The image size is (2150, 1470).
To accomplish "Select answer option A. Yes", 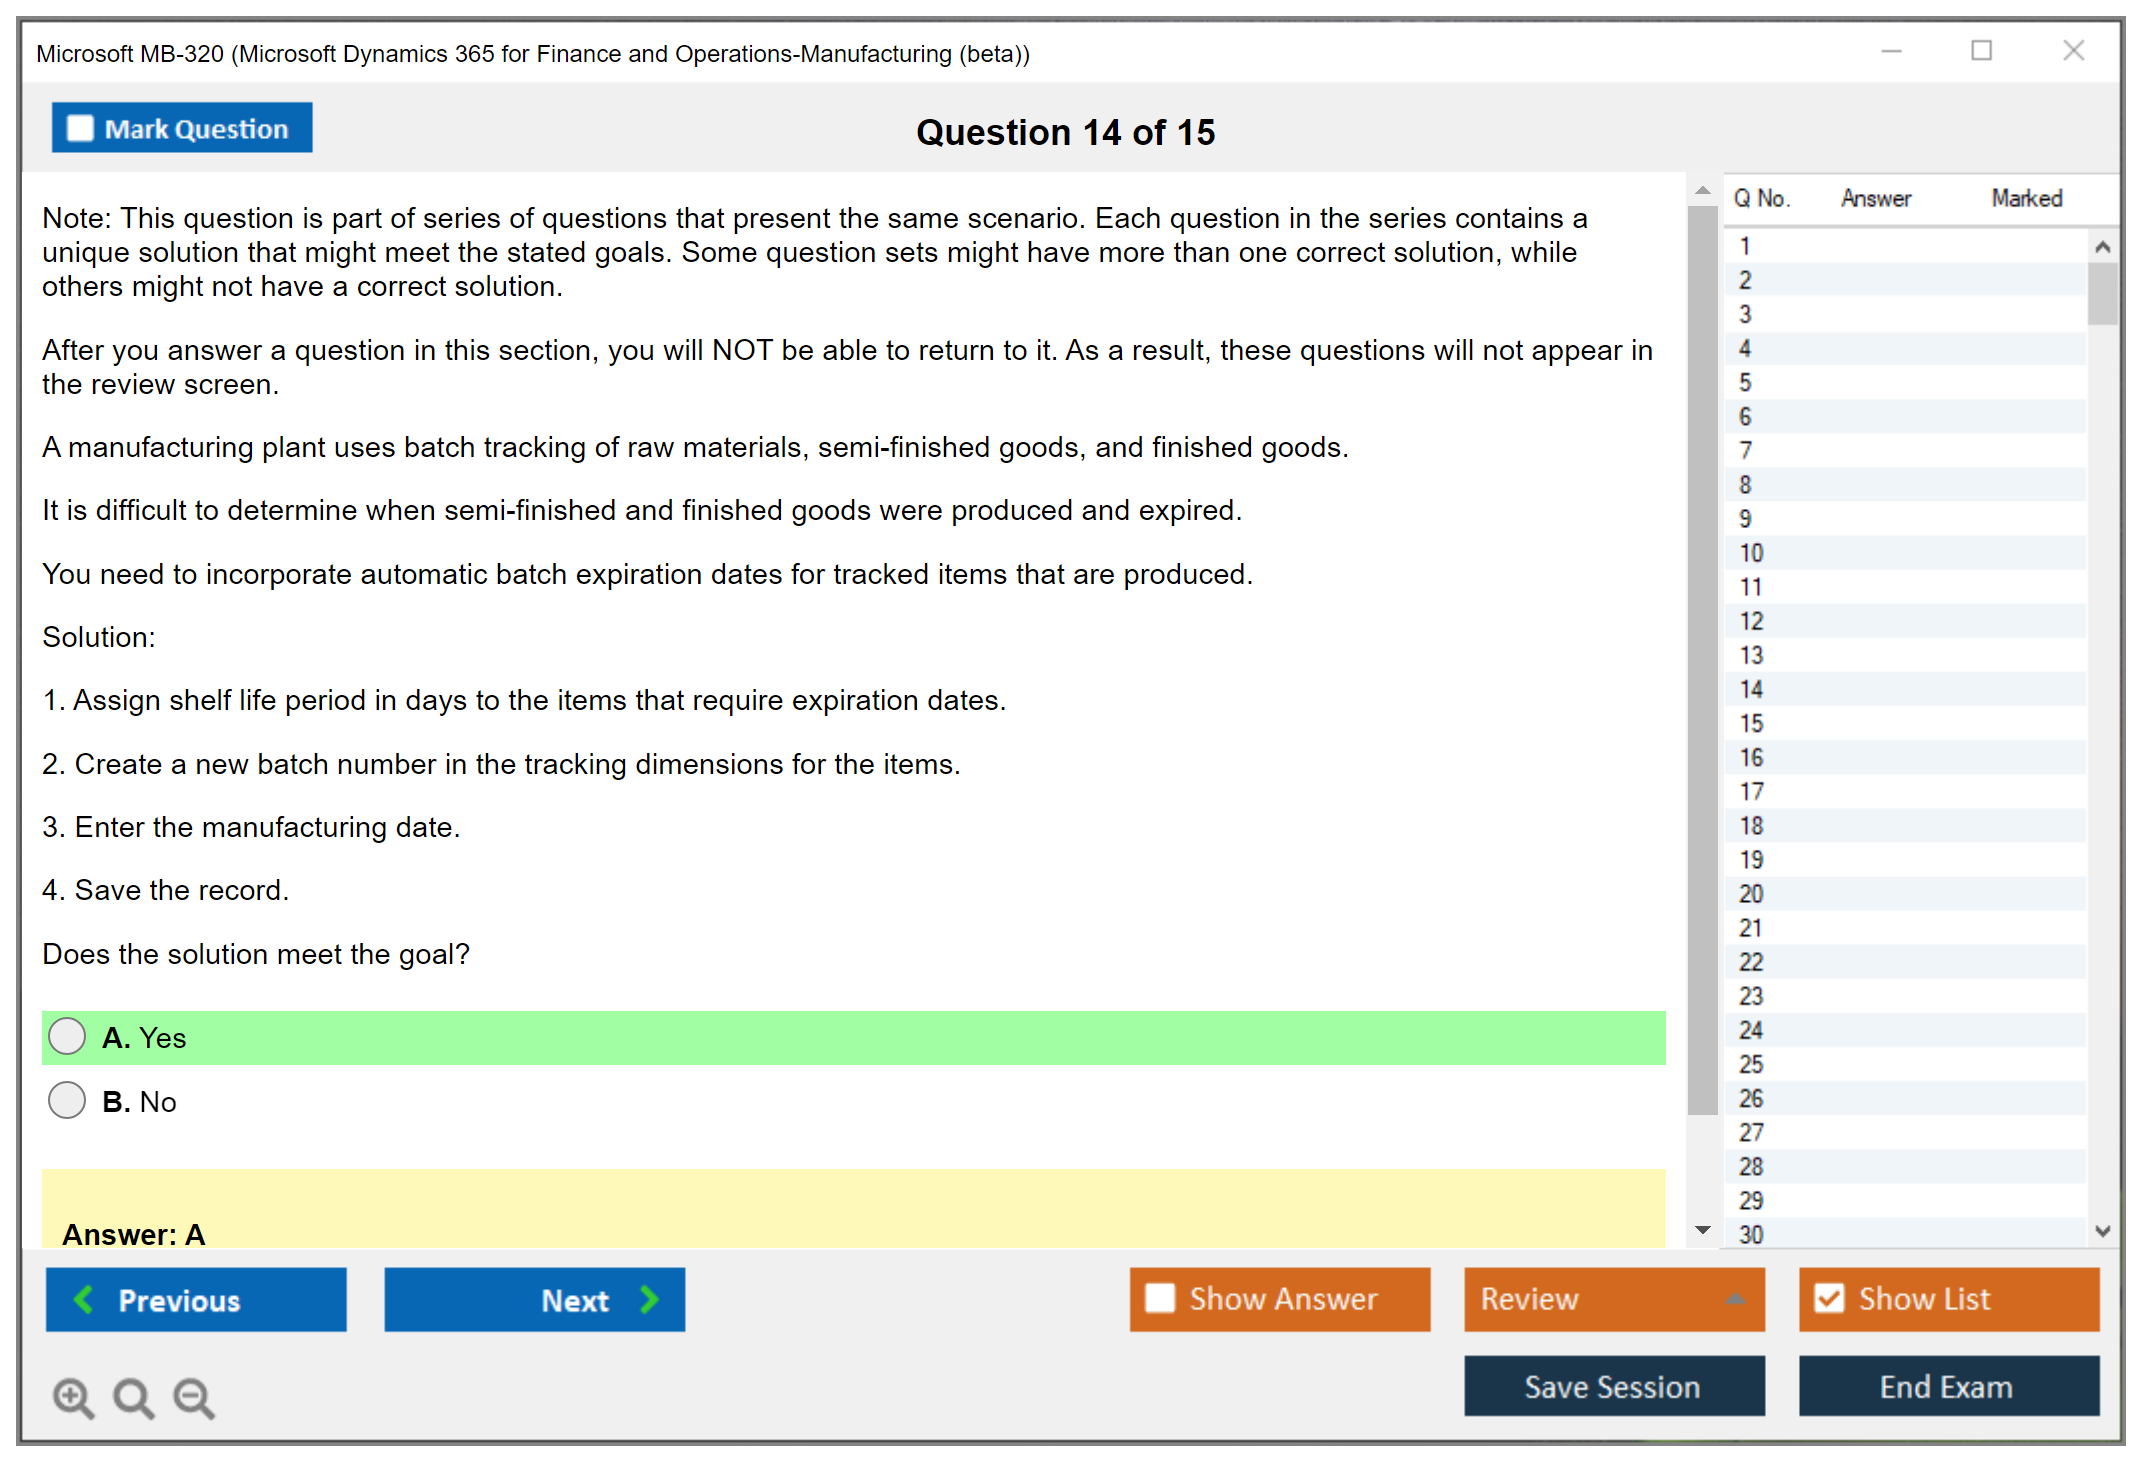I will click(67, 1036).
